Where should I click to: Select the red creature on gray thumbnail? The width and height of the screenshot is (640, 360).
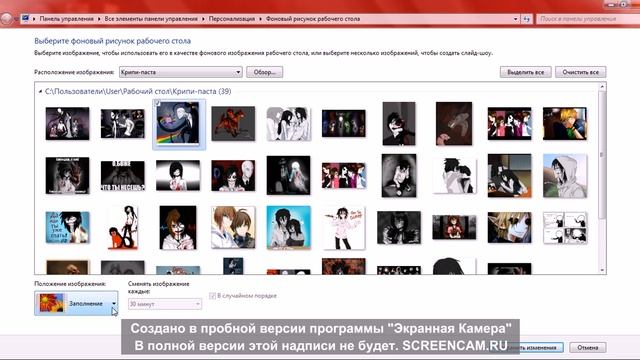point(233,124)
